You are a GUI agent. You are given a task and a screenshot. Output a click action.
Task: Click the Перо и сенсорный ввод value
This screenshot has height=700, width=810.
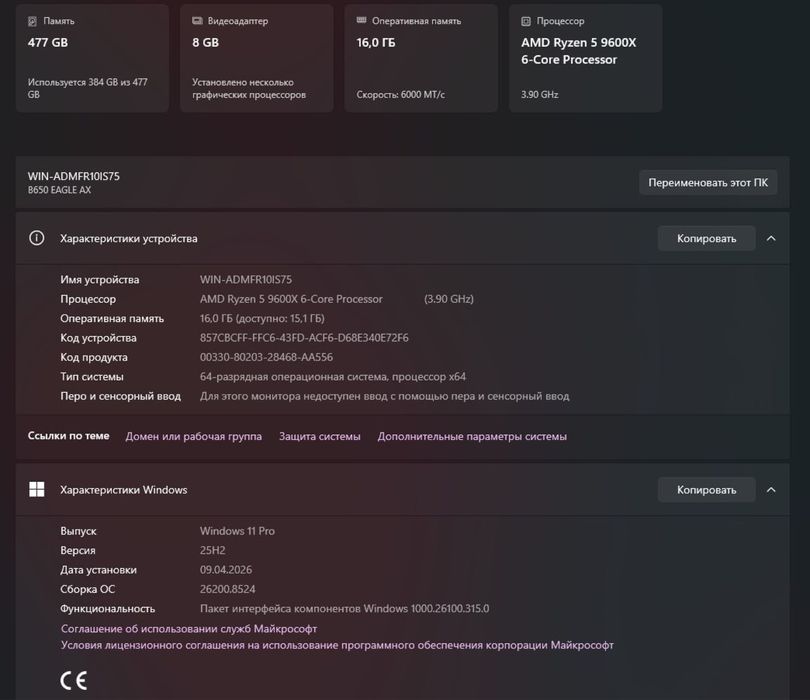coord(384,396)
